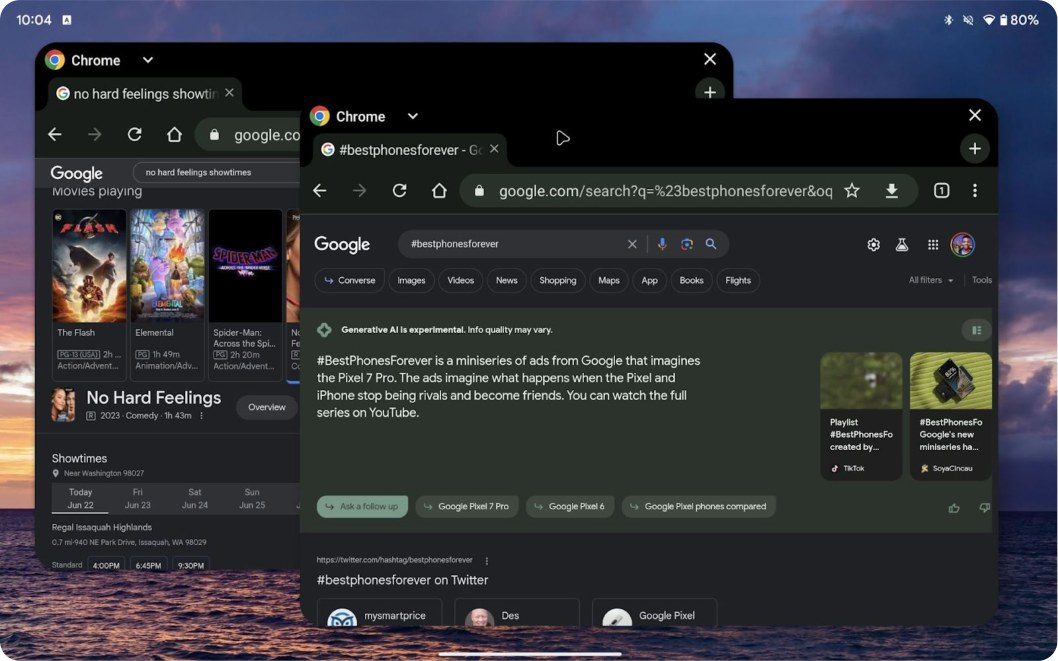Clear the #bestphonesforever search text
The width and height of the screenshot is (1058, 661).
(632, 244)
